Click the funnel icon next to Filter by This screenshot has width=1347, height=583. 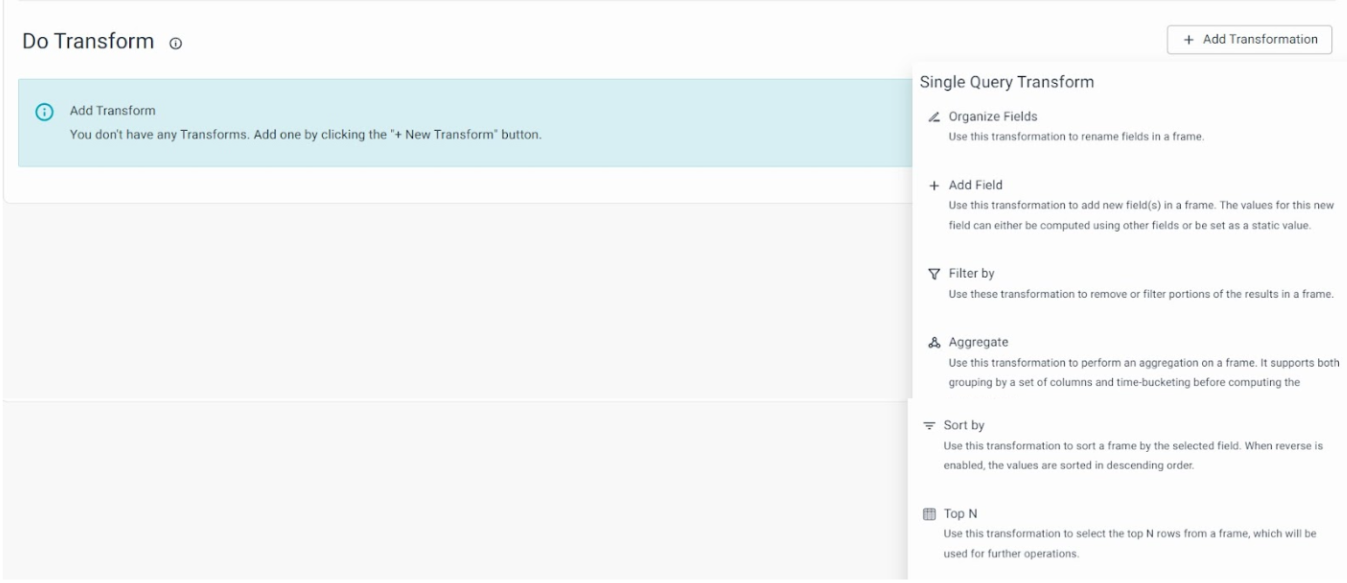[934, 273]
